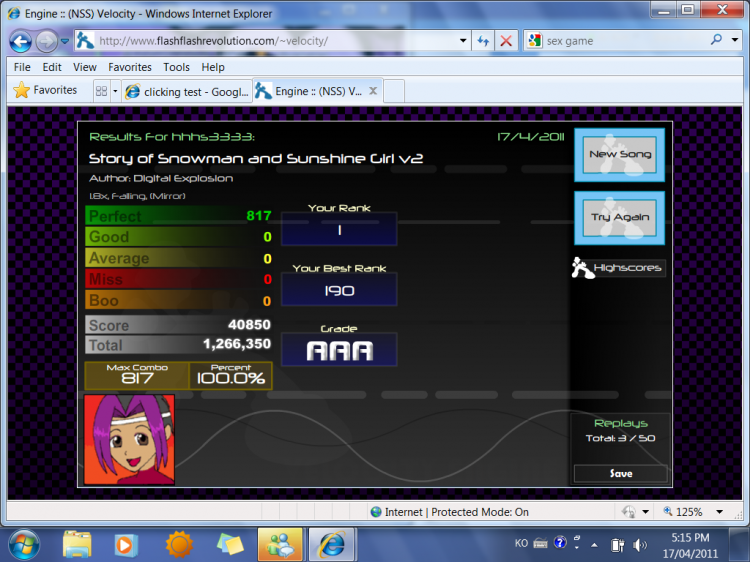
Task: Stop loading with the red X icon
Action: 506,41
